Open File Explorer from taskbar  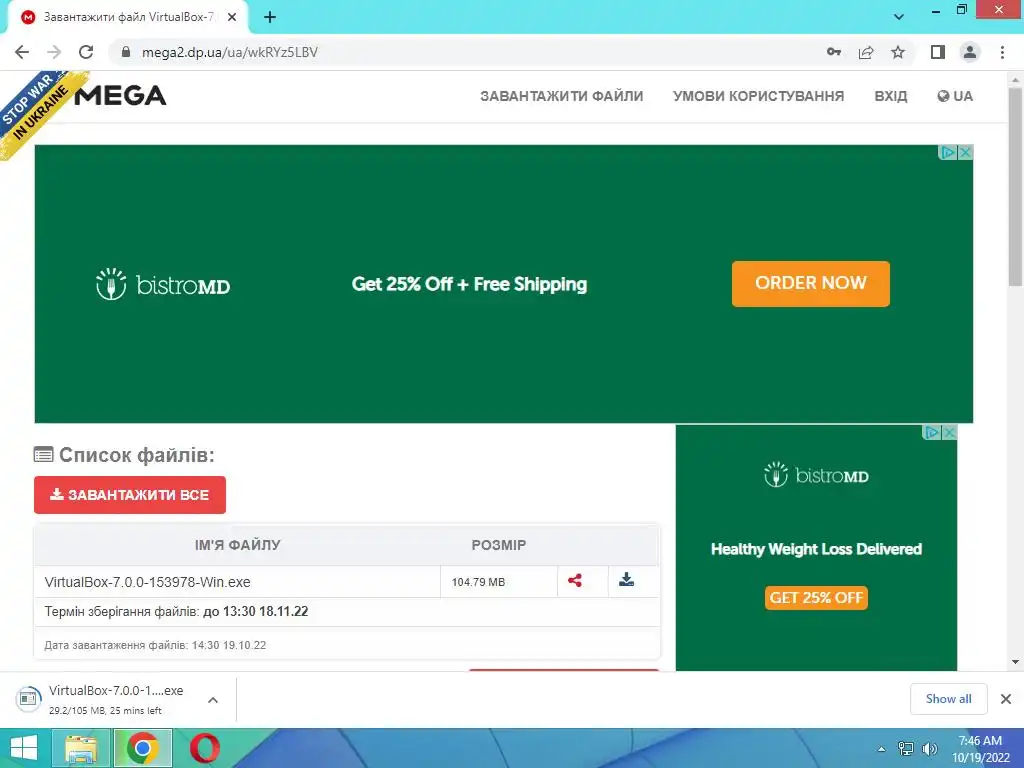tap(80, 748)
